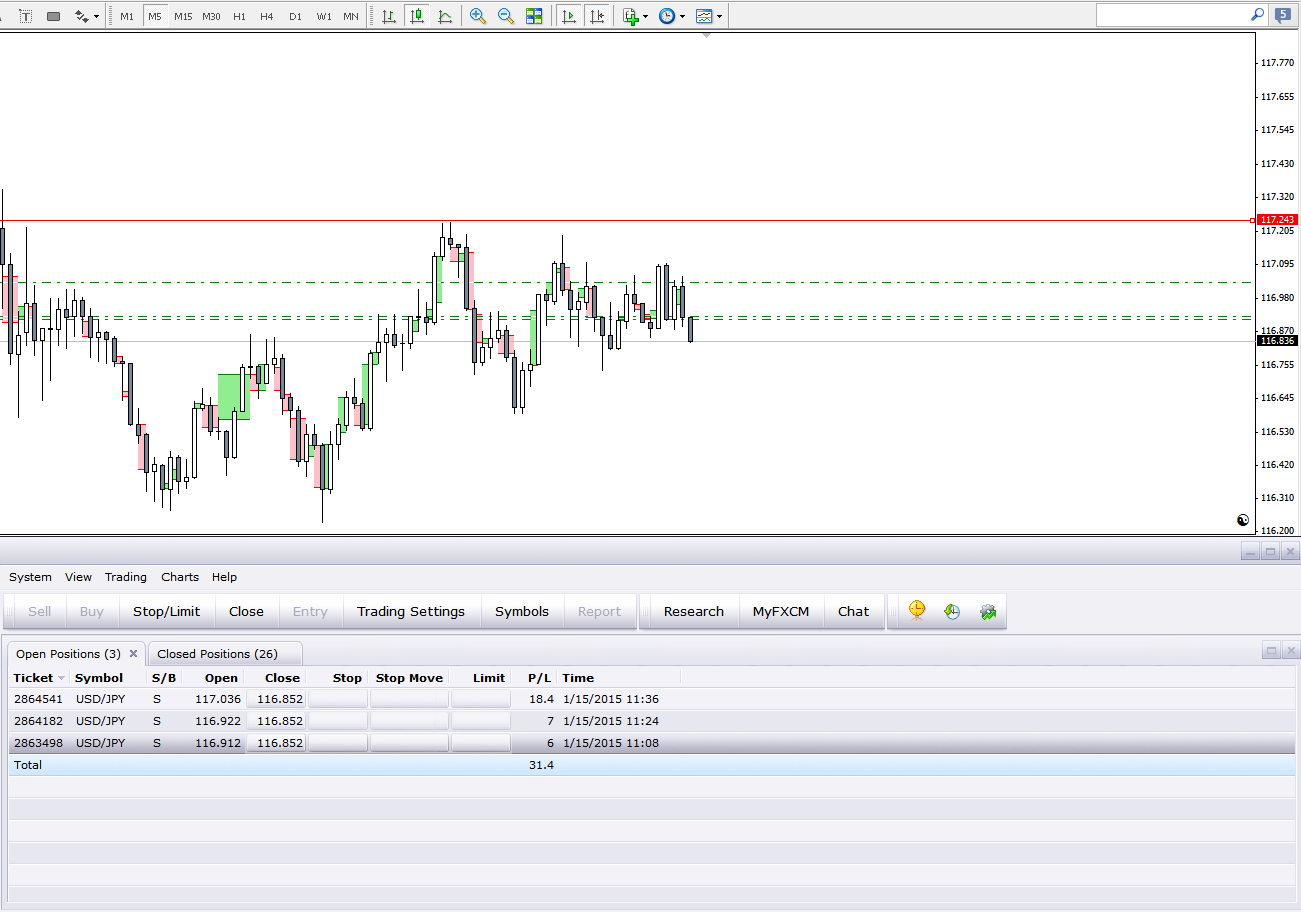Click the gear with green arrow icon
This screenshot has width=1301, height=912.
[x=988, y=611]
